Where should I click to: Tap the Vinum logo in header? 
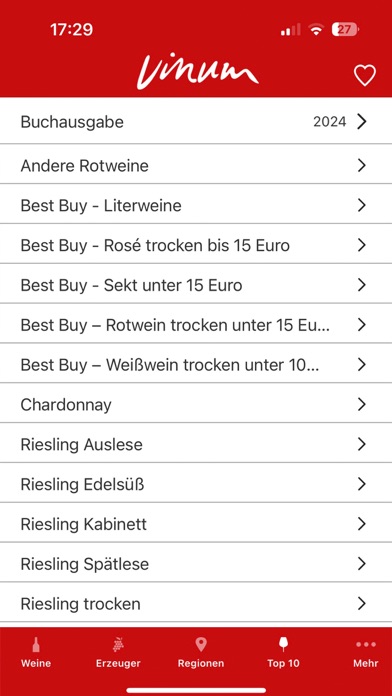pos(197,73)
